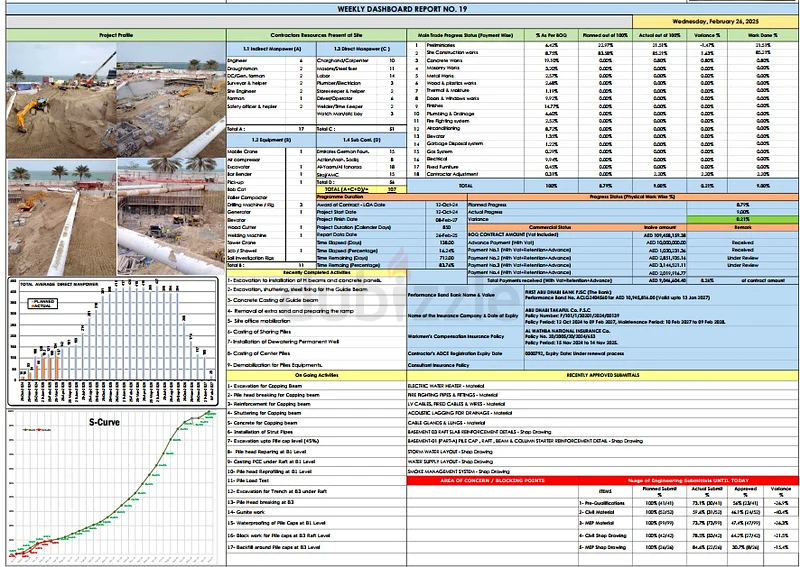Click the 'Tower Crane' equipment row
Image resolution: width=800 pixels, height=567 pixels.
(x=271, y=243)
